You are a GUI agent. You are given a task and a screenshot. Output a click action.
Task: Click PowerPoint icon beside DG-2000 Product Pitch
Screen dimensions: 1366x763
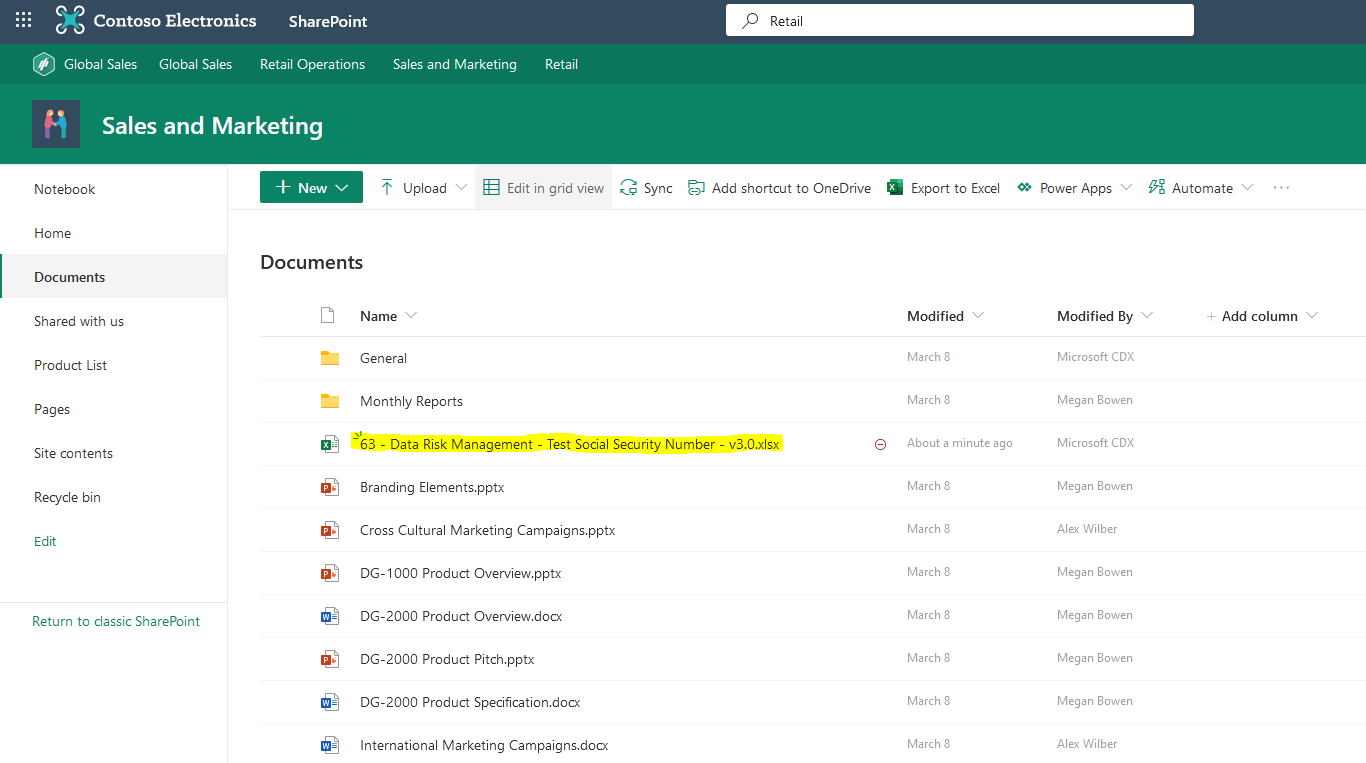(x=330, y=659)
